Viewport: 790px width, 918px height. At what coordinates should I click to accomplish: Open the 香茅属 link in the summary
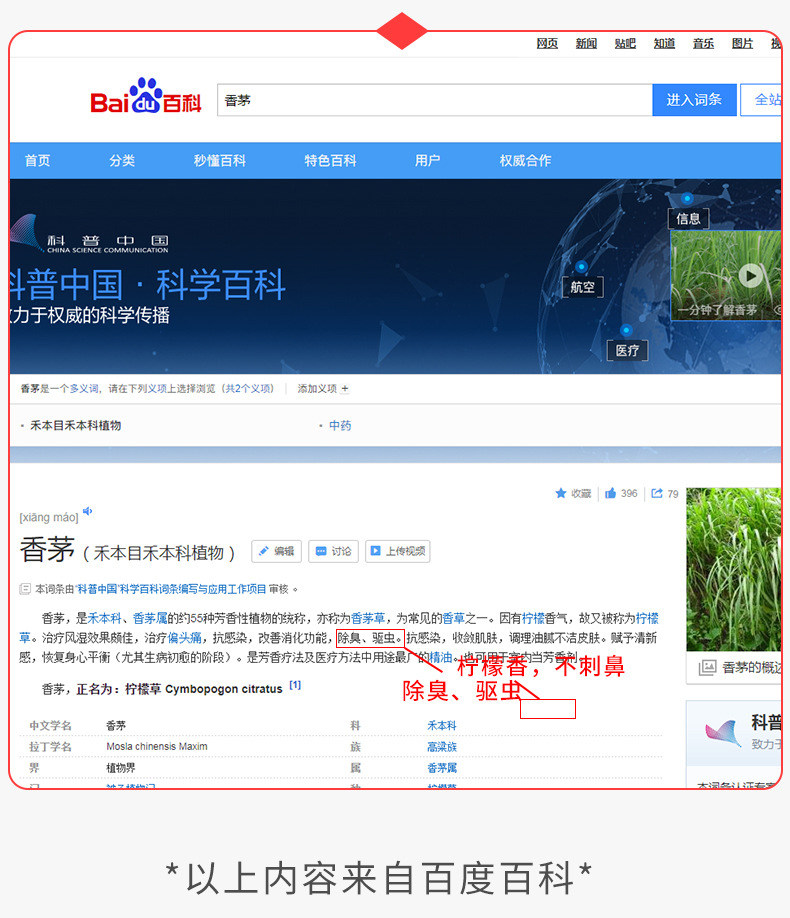150,618
